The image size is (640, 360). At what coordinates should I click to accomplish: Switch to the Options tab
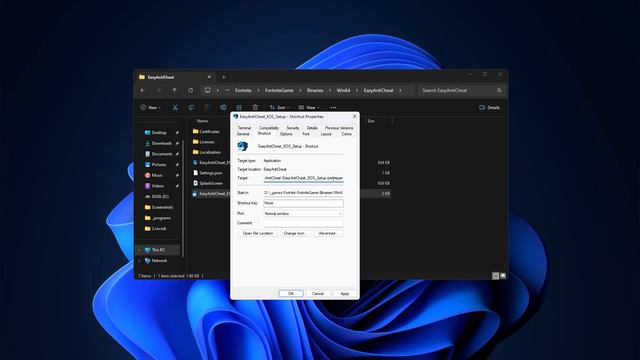pyautogui.click(x=286, y=134)
